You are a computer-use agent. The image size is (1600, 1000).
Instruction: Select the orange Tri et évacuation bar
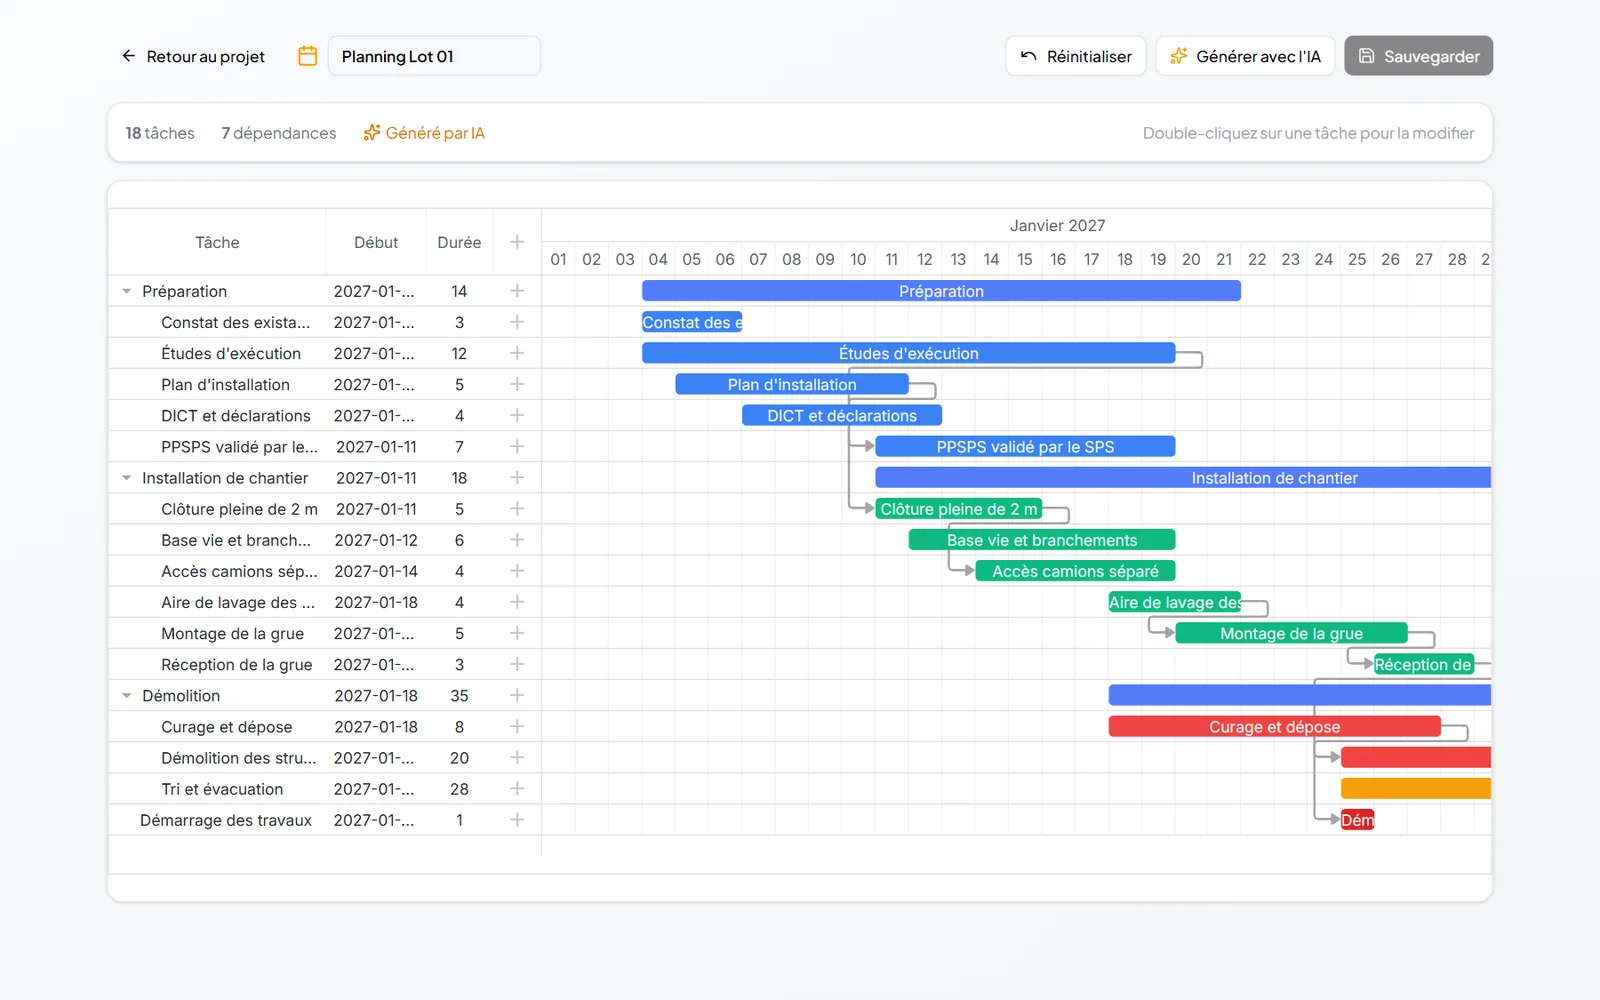[1416, 788]
